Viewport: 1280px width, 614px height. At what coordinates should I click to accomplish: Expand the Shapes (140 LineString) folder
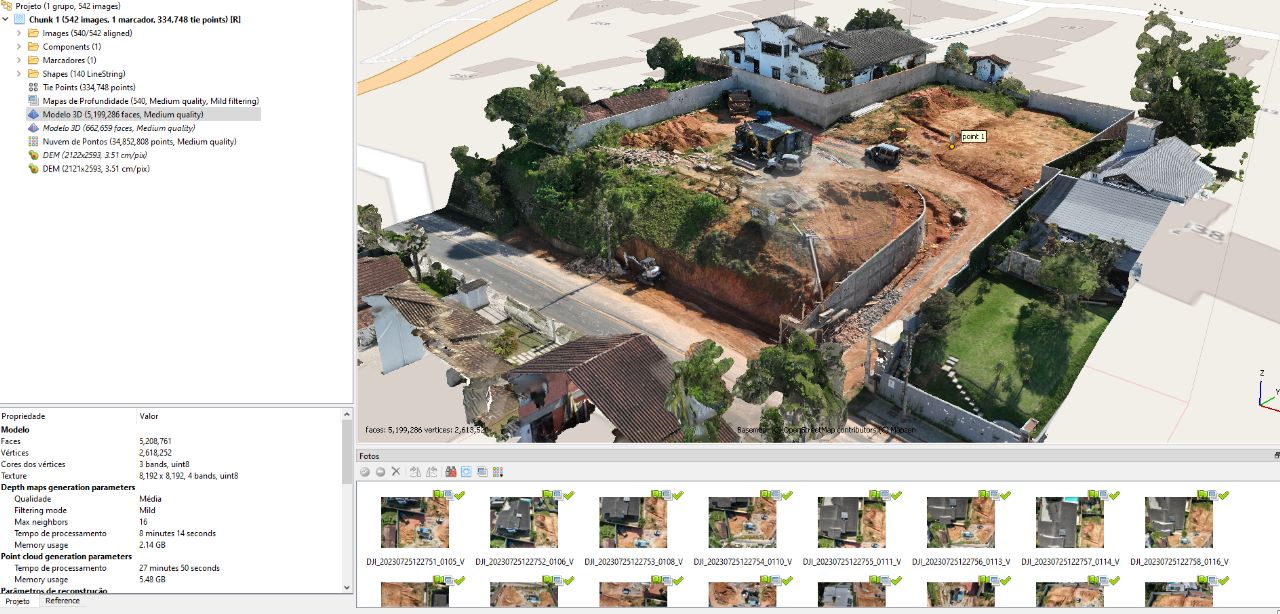click(x=19, y=74)
